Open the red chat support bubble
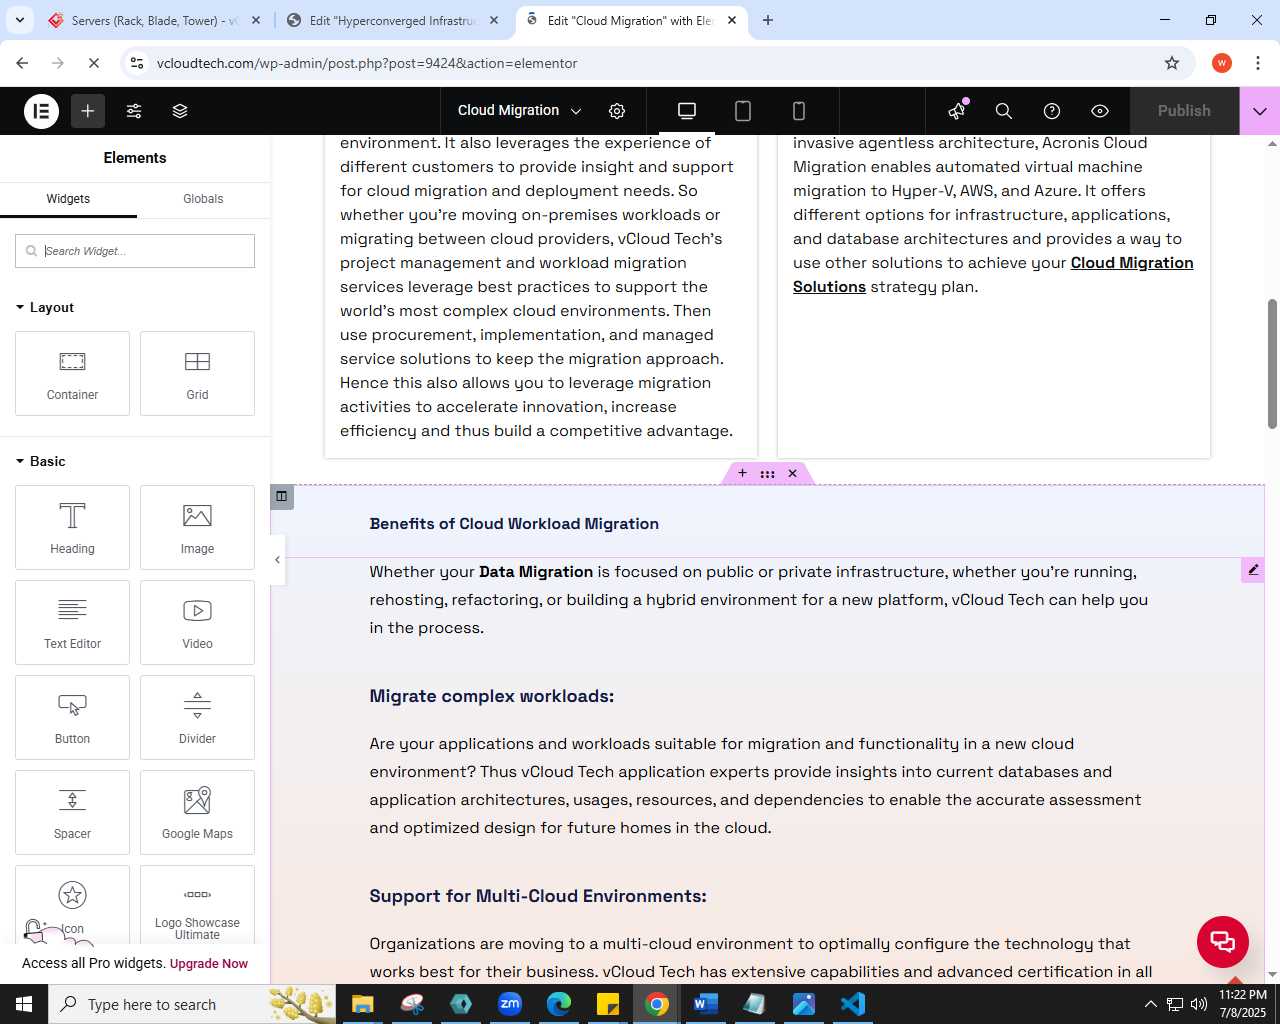Image resolution: width=1280 pixels, height=1024 pixels. 1223,941
